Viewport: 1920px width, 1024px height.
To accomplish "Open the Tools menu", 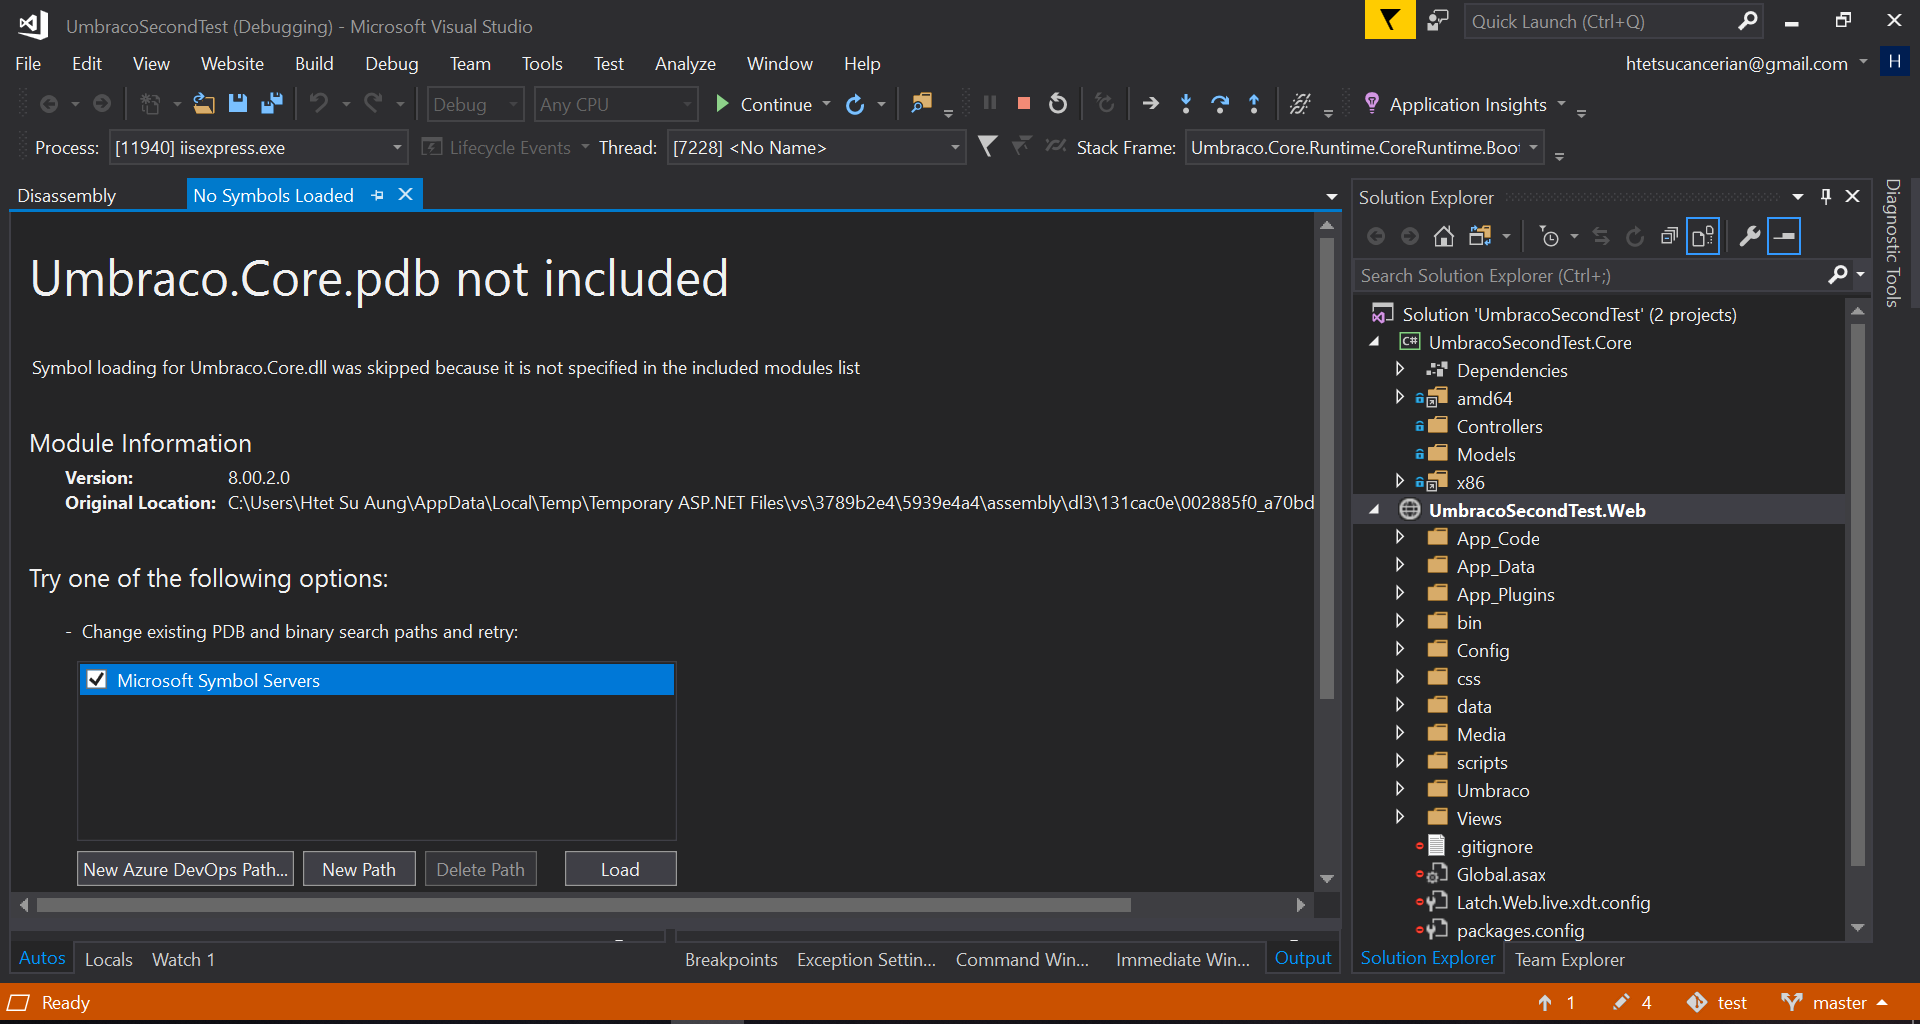I will [x=542, y=63].
